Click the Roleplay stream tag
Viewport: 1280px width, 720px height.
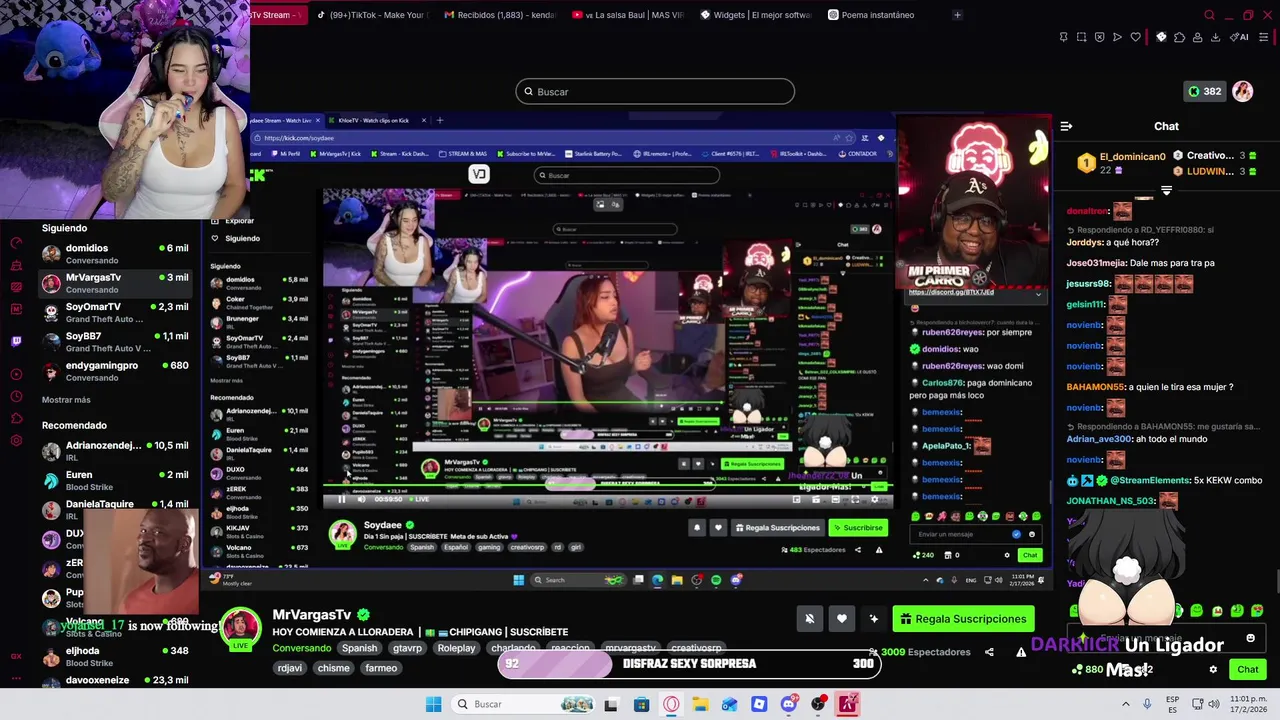[x=457, y=648]
